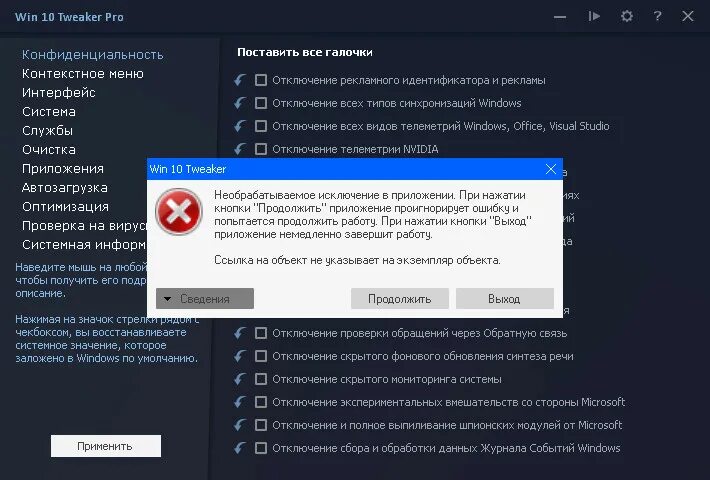Open the Автозагрузка section
This screenshot has height=480, width=710.
(x=65, y=188)
